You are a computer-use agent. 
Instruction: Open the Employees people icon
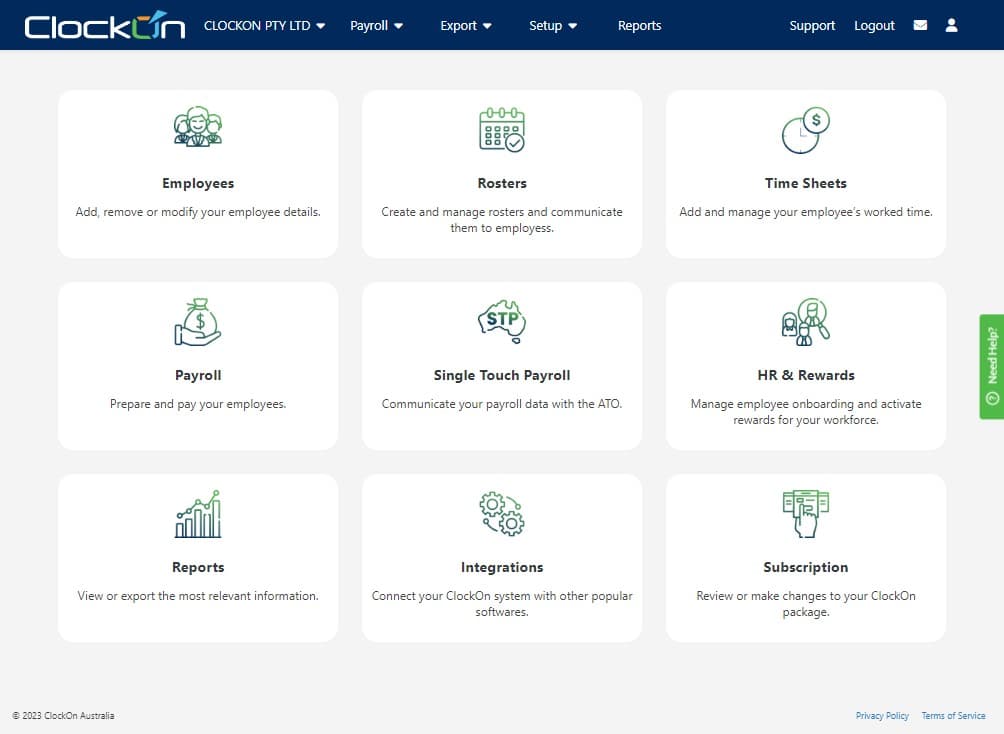(x=198, y=127)
